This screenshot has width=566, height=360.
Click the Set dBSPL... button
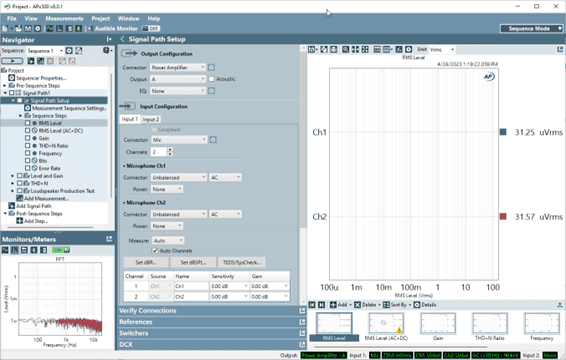click(193, 263)
